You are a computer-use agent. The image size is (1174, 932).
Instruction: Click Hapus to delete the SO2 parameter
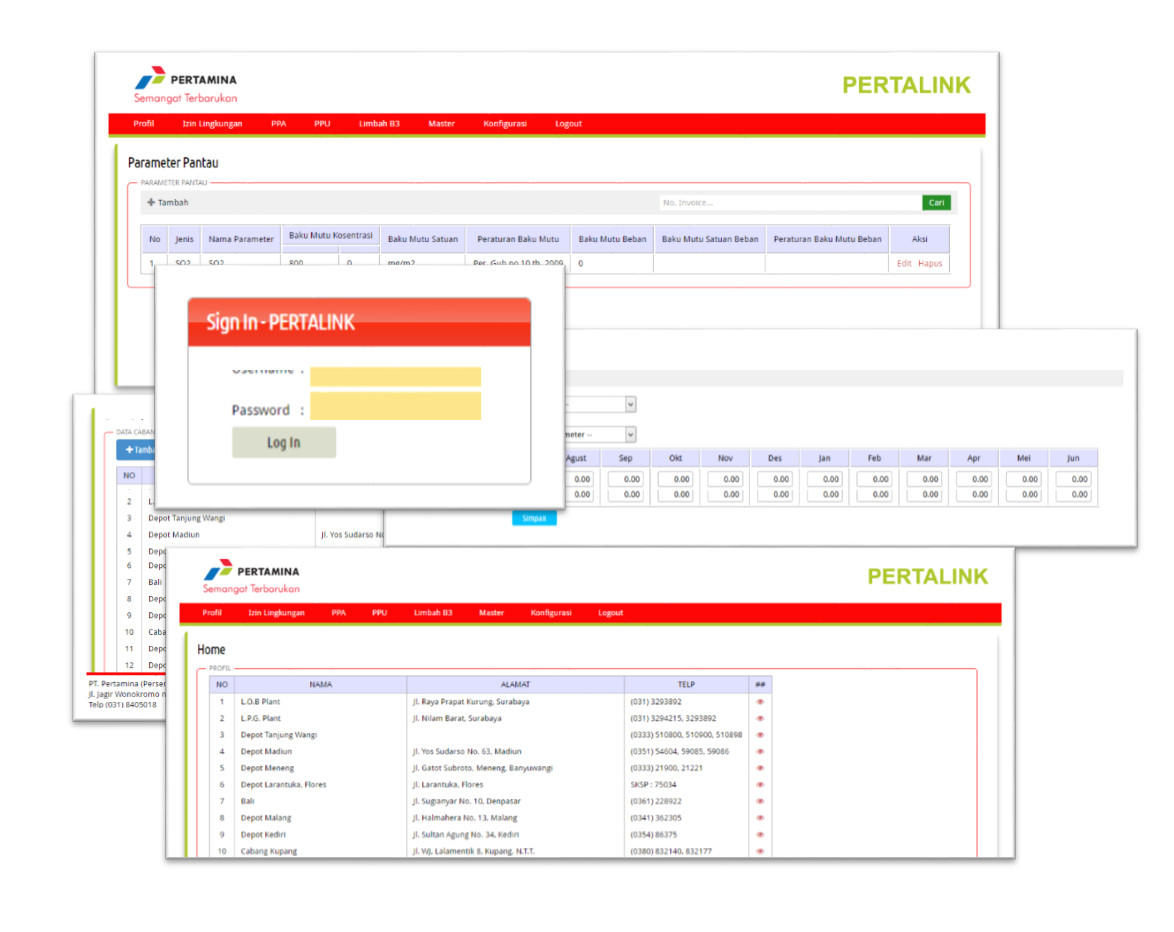click(930, 264)
